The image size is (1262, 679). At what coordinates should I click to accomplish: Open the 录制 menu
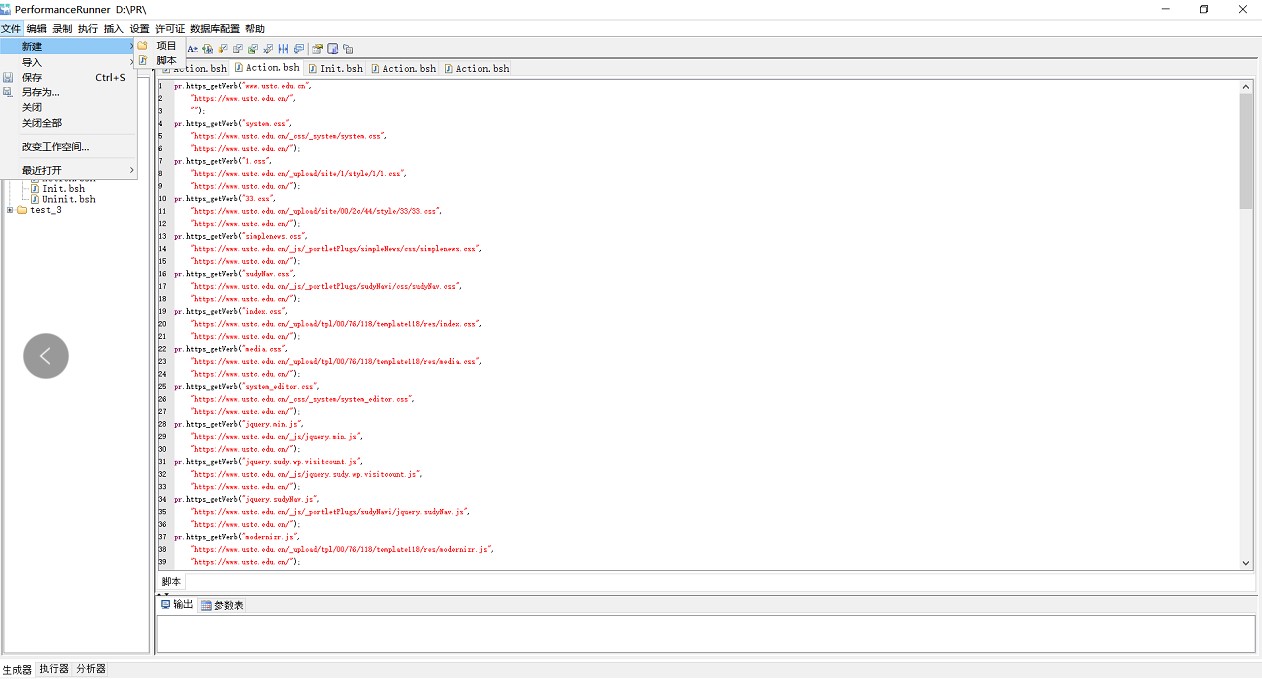[62, 29]
